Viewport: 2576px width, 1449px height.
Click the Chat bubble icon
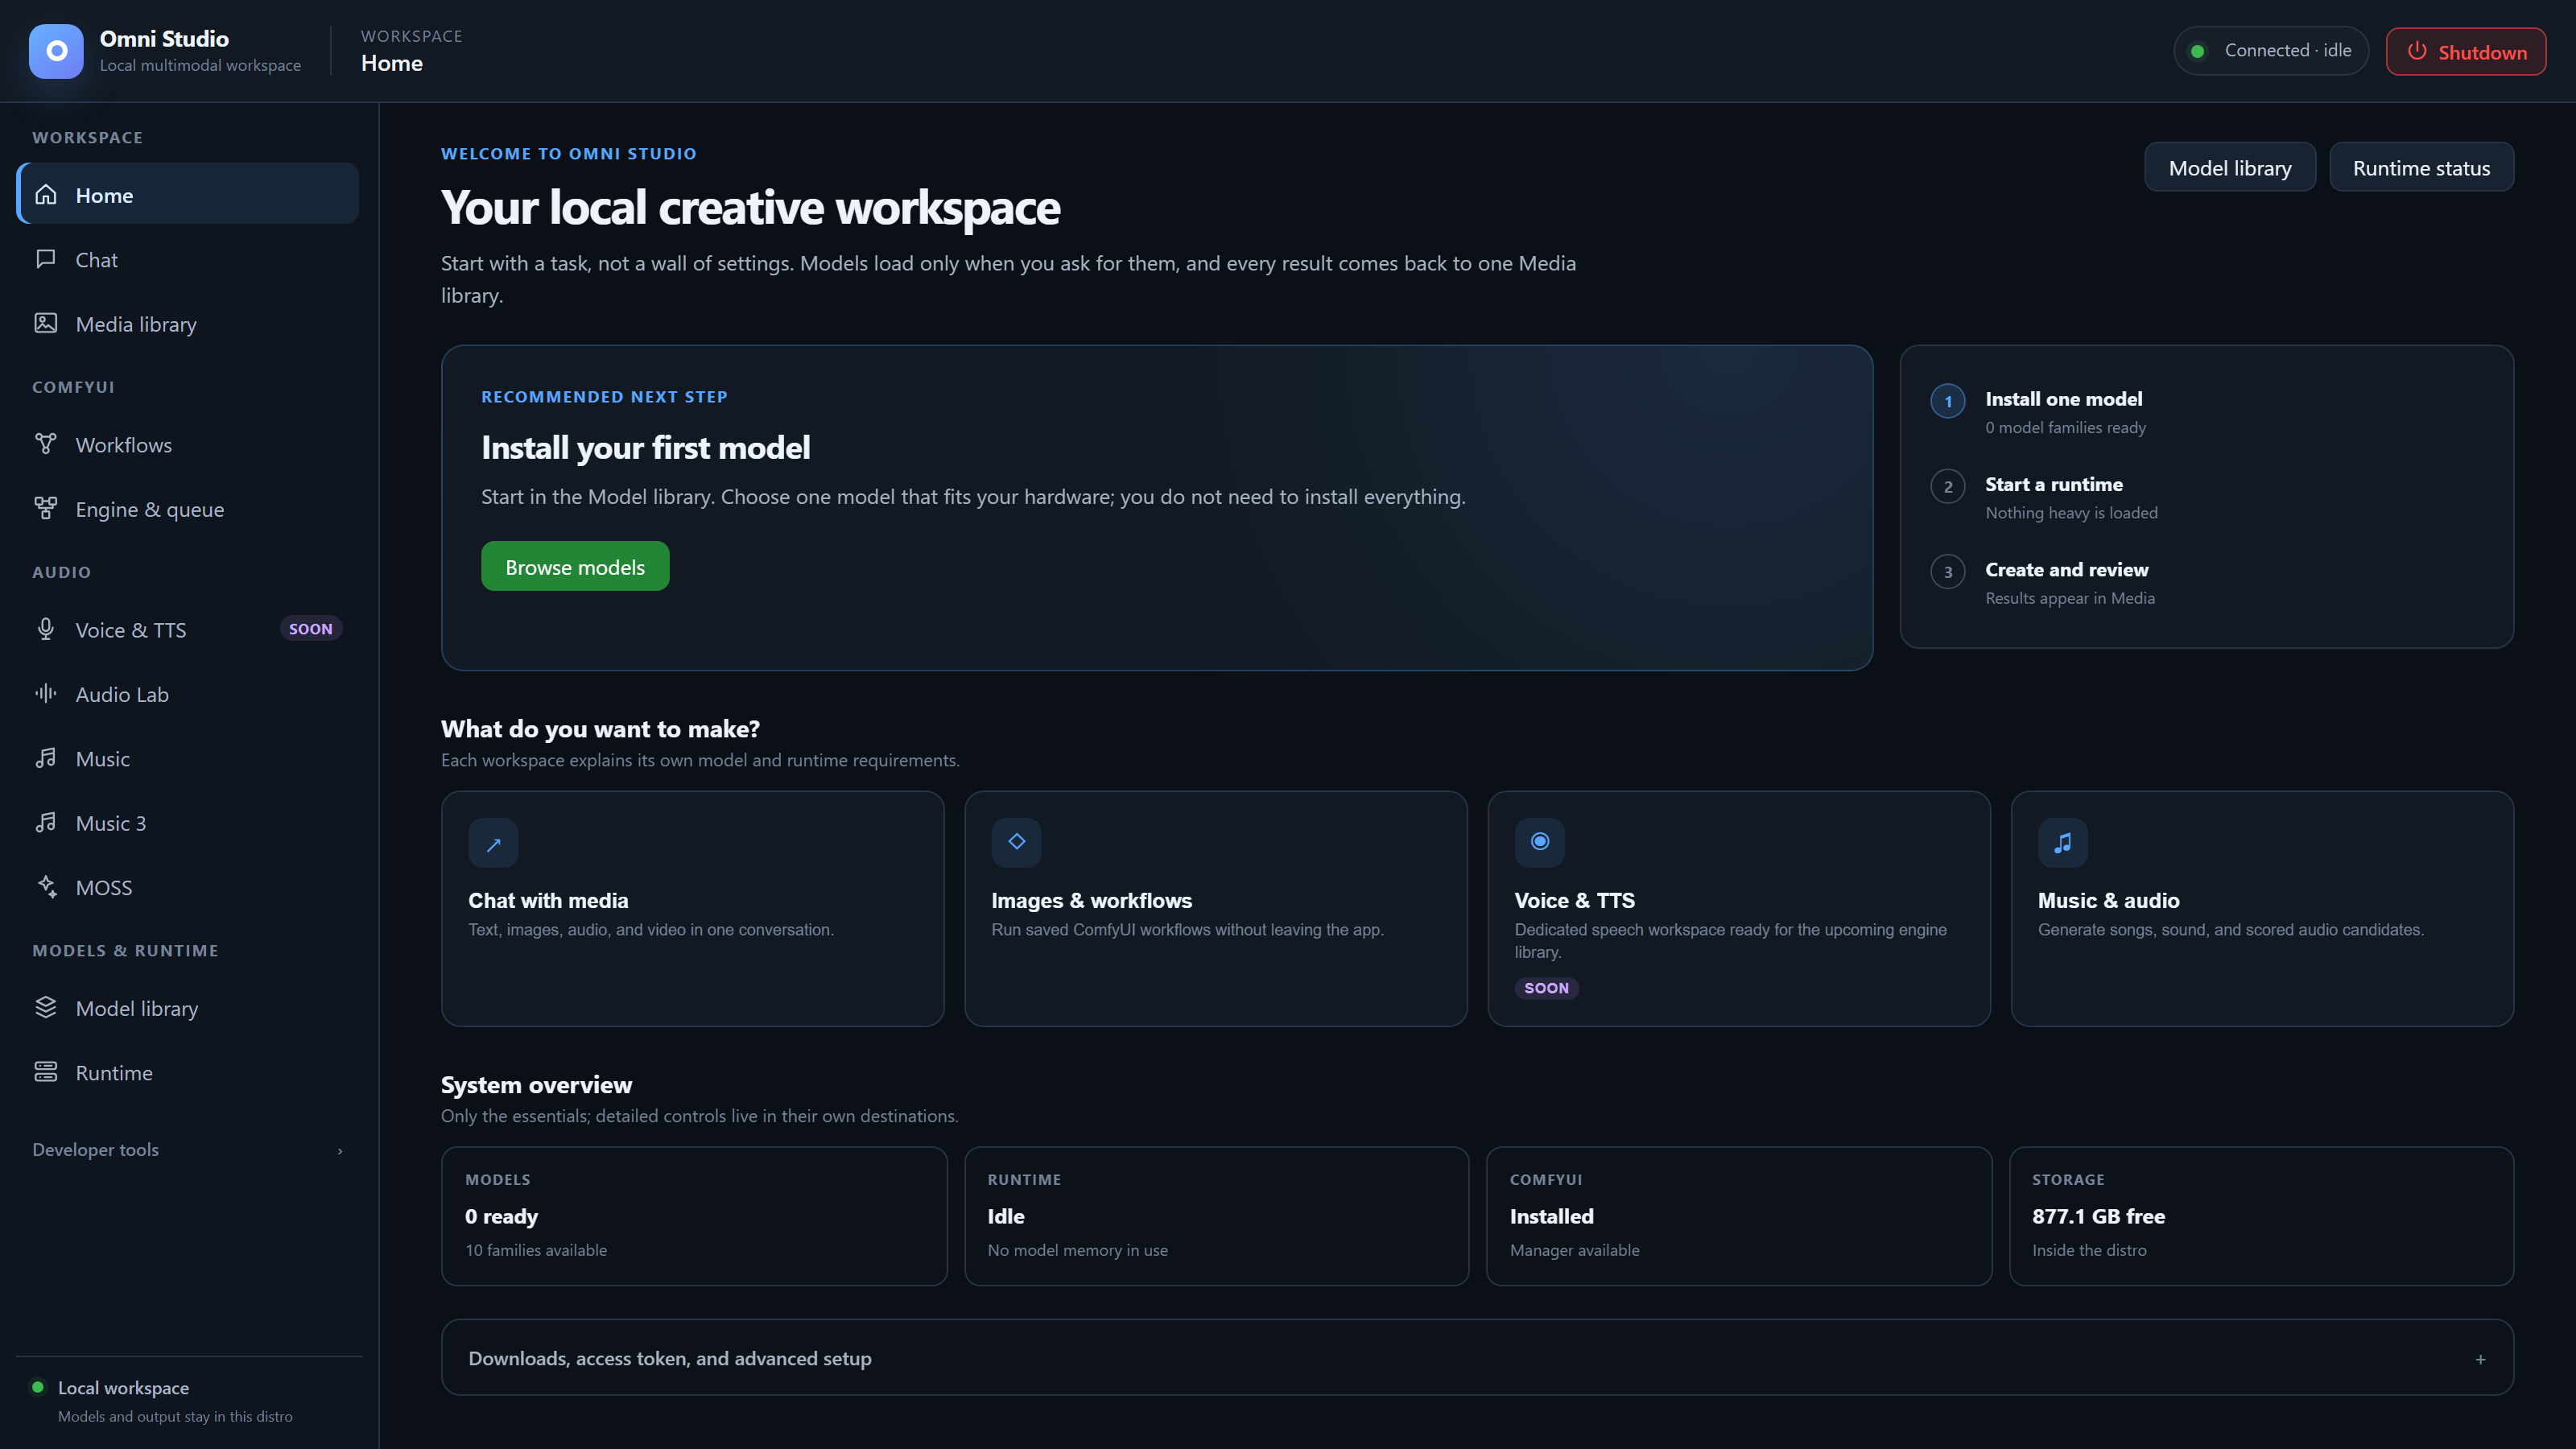pos(46,259)
